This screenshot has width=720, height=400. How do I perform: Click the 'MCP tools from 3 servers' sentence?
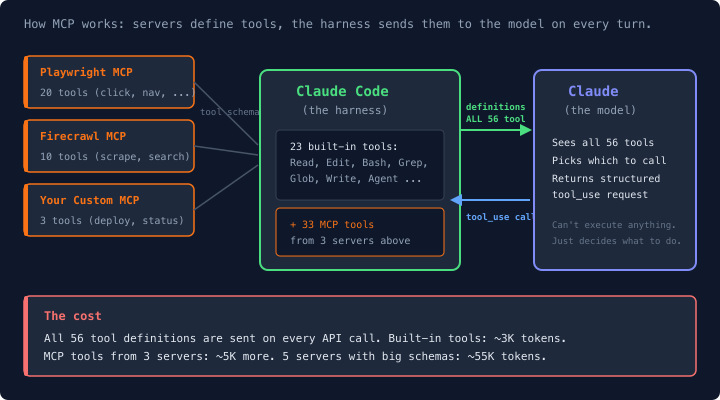coord(295,356)
